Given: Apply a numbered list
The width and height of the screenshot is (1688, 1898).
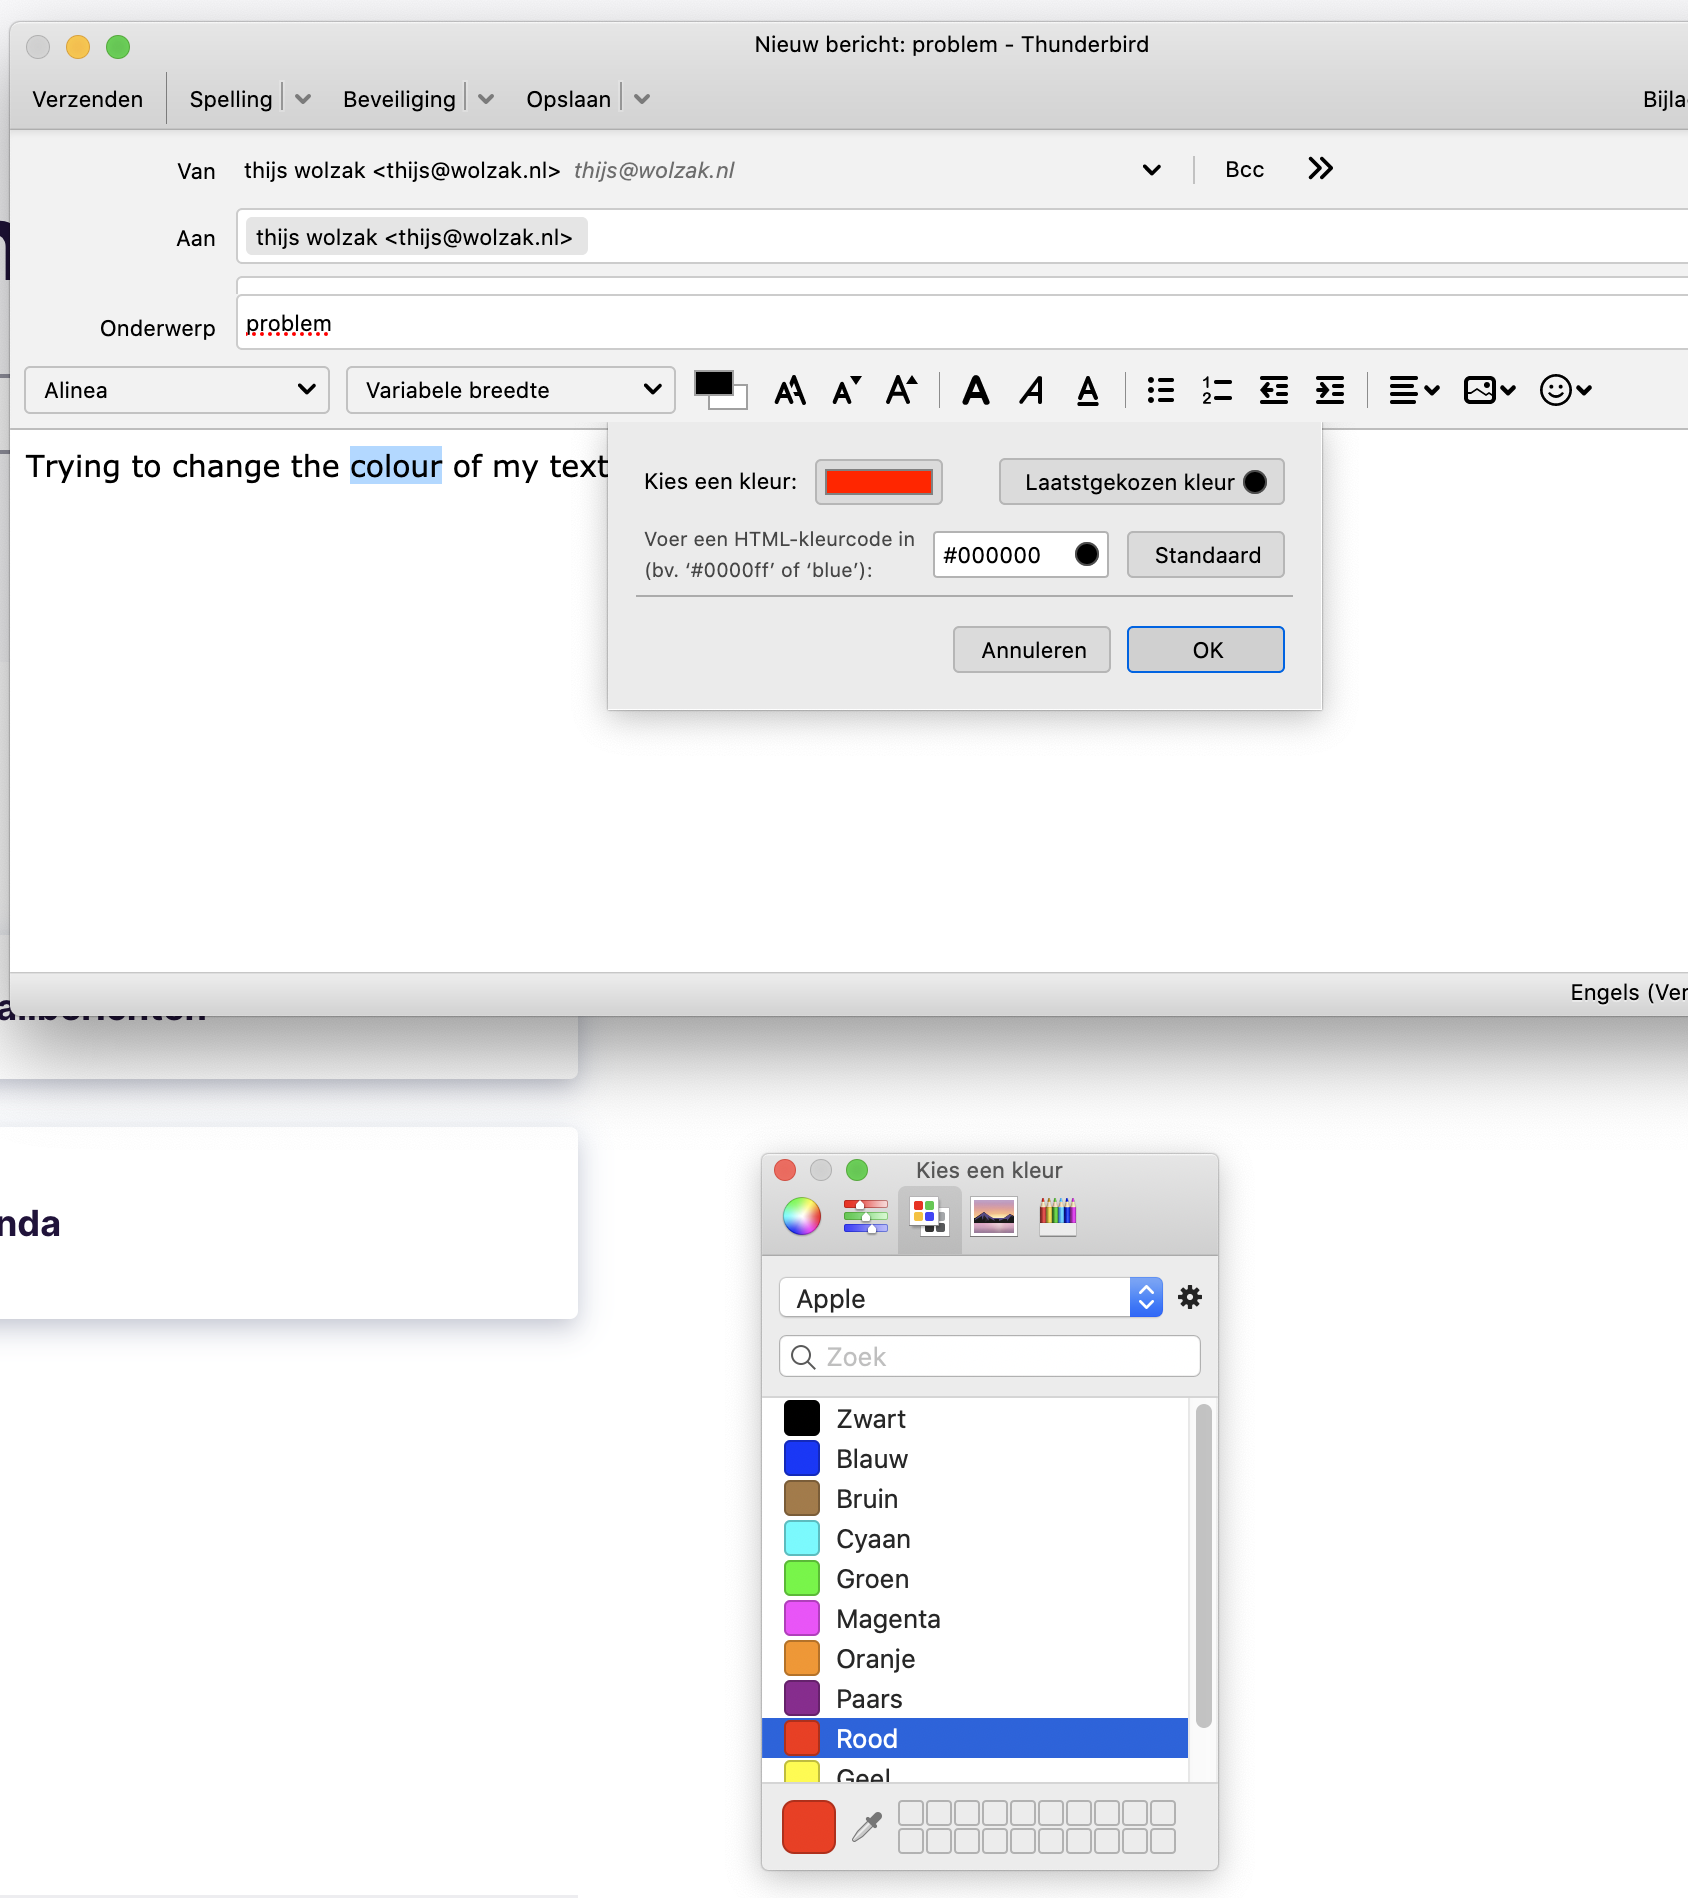Looking at the screenshot, I should 1217,390.
